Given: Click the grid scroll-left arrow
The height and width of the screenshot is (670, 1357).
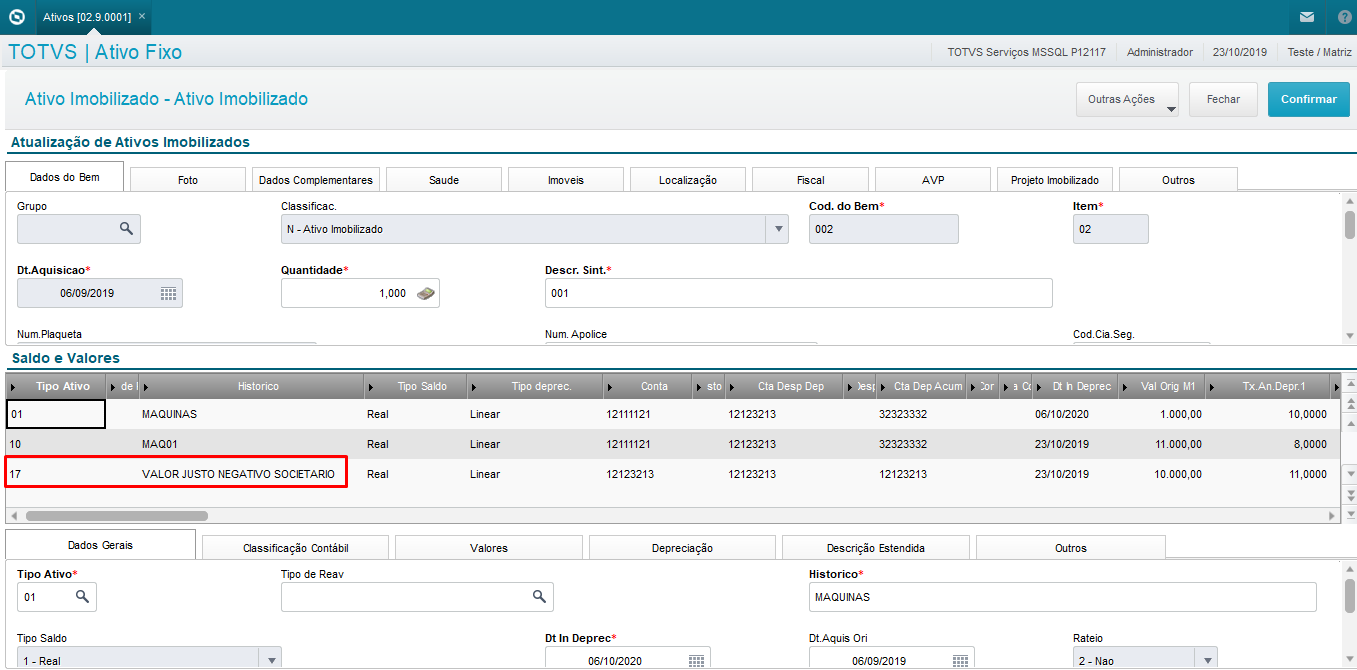Looking at the screenshot, I should [13, 516].
